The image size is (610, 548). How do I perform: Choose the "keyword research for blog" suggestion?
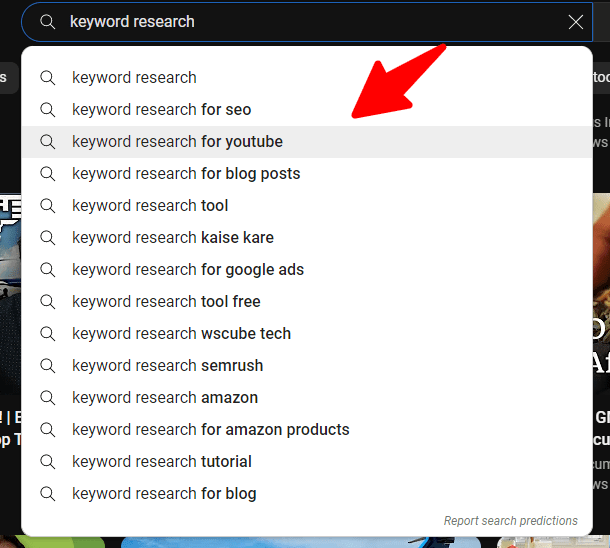(x=164, y=494)
